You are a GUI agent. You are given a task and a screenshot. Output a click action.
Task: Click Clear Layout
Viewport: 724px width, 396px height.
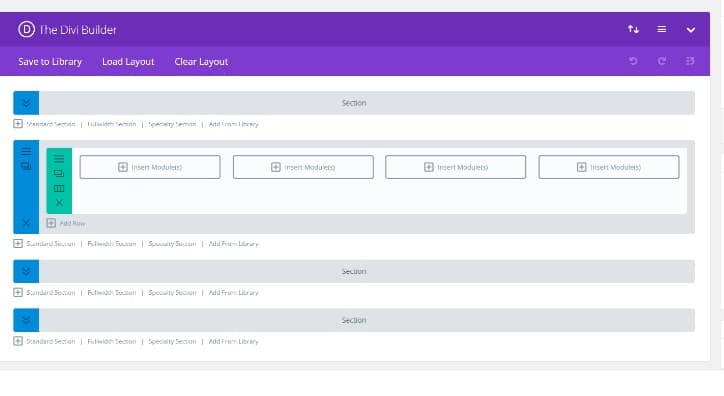(201, 62)
